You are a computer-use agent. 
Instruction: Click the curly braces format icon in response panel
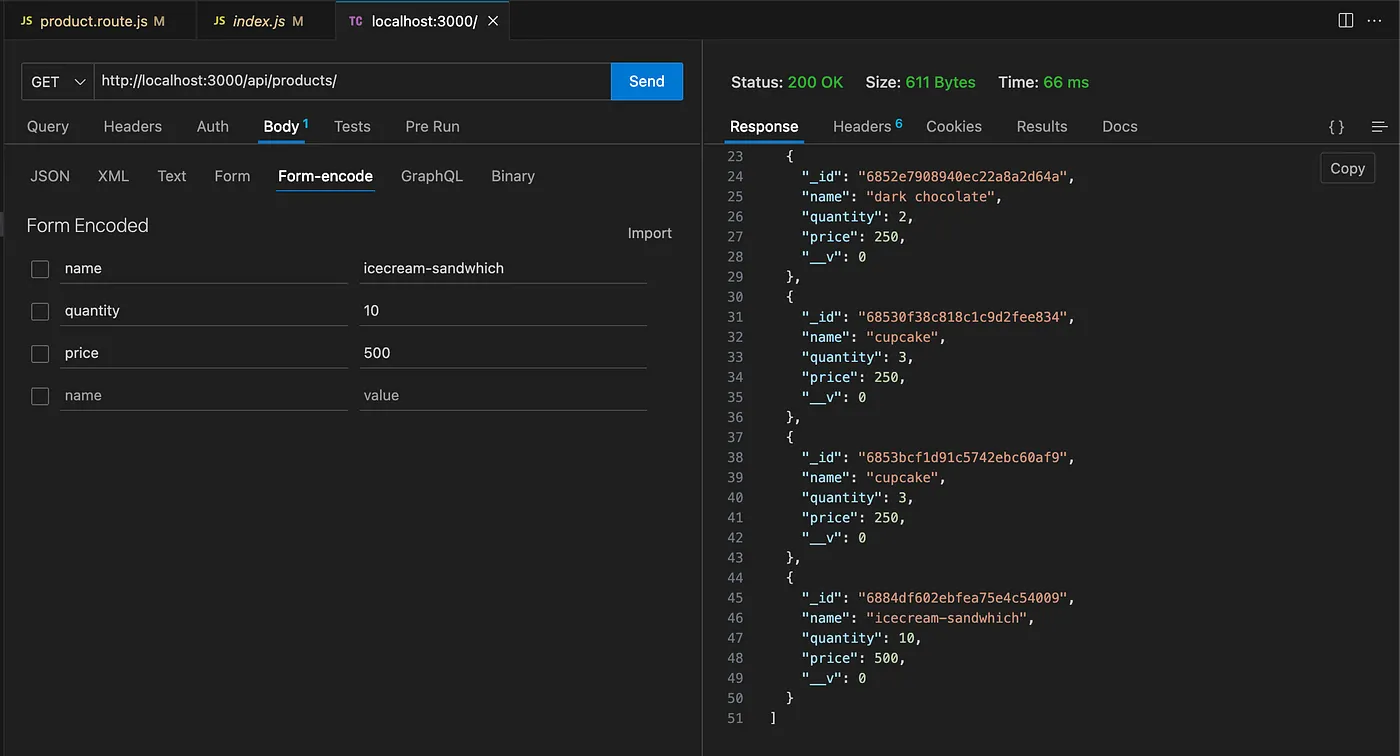pos(1335,126)
